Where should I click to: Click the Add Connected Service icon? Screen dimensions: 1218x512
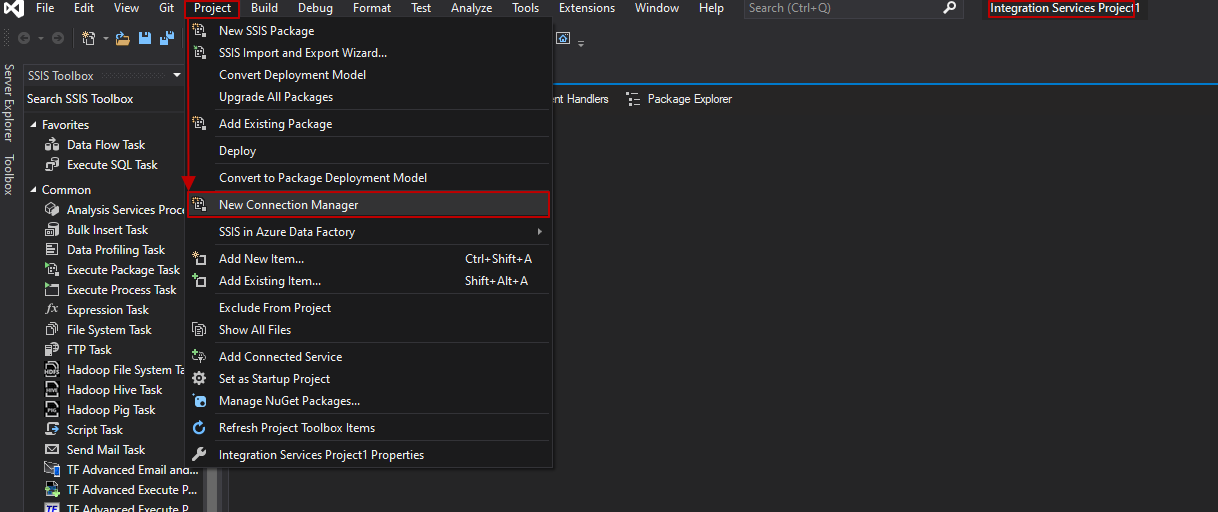(x=198, y=357)
